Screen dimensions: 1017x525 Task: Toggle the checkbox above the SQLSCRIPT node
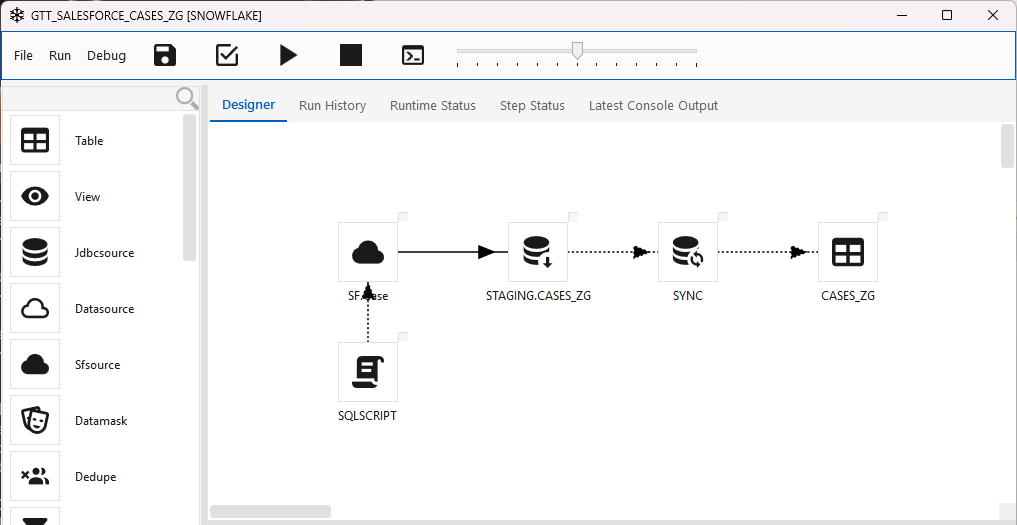[x=403, y=337]
